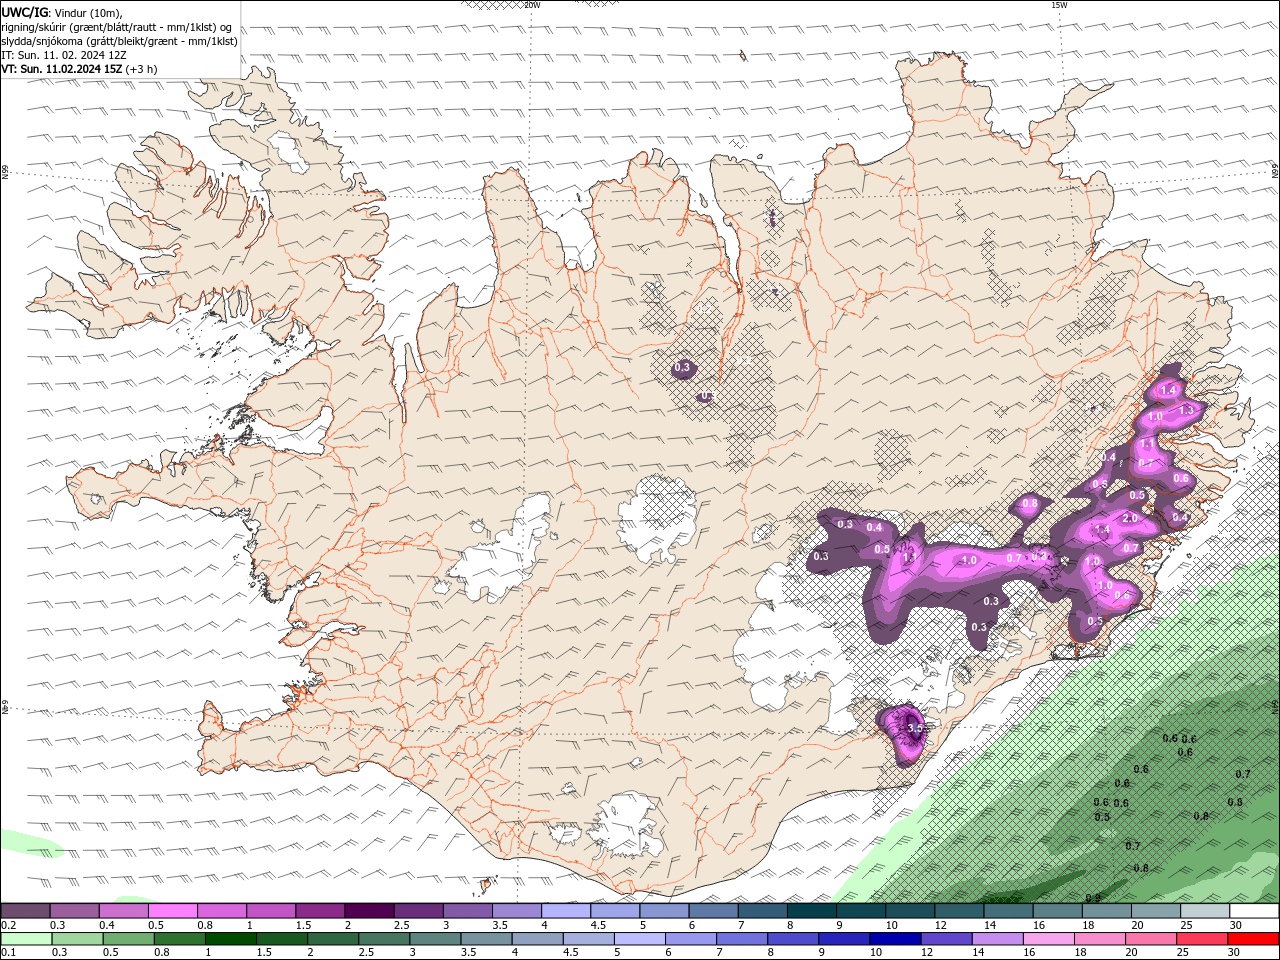The width and height of the screenshot is (1280, 960).
Task: Click the top-row legend swatch starting at 1.5
Action: pyautogui.click(x=320, y=911)
